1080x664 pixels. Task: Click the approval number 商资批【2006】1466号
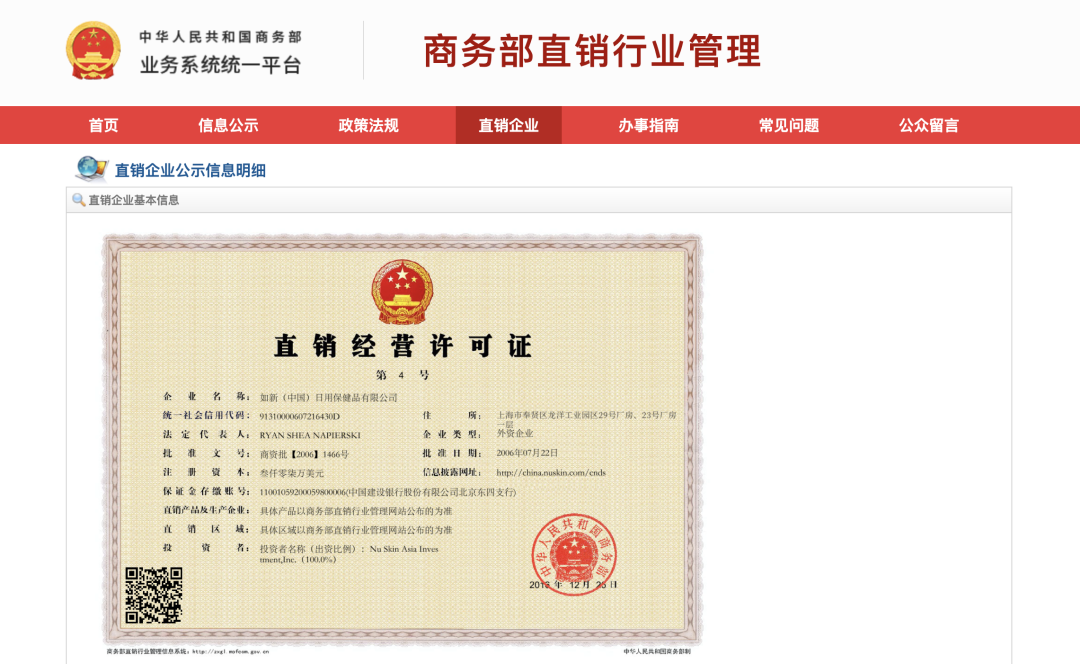[x=304, y=454]
